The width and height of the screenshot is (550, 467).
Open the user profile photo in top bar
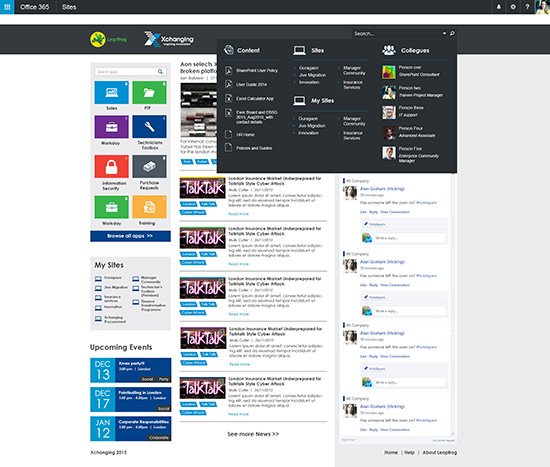click(x=542, y=7)
